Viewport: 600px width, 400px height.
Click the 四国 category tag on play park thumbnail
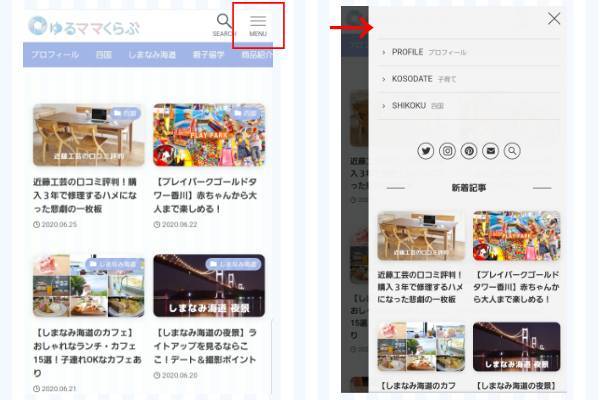246,113
